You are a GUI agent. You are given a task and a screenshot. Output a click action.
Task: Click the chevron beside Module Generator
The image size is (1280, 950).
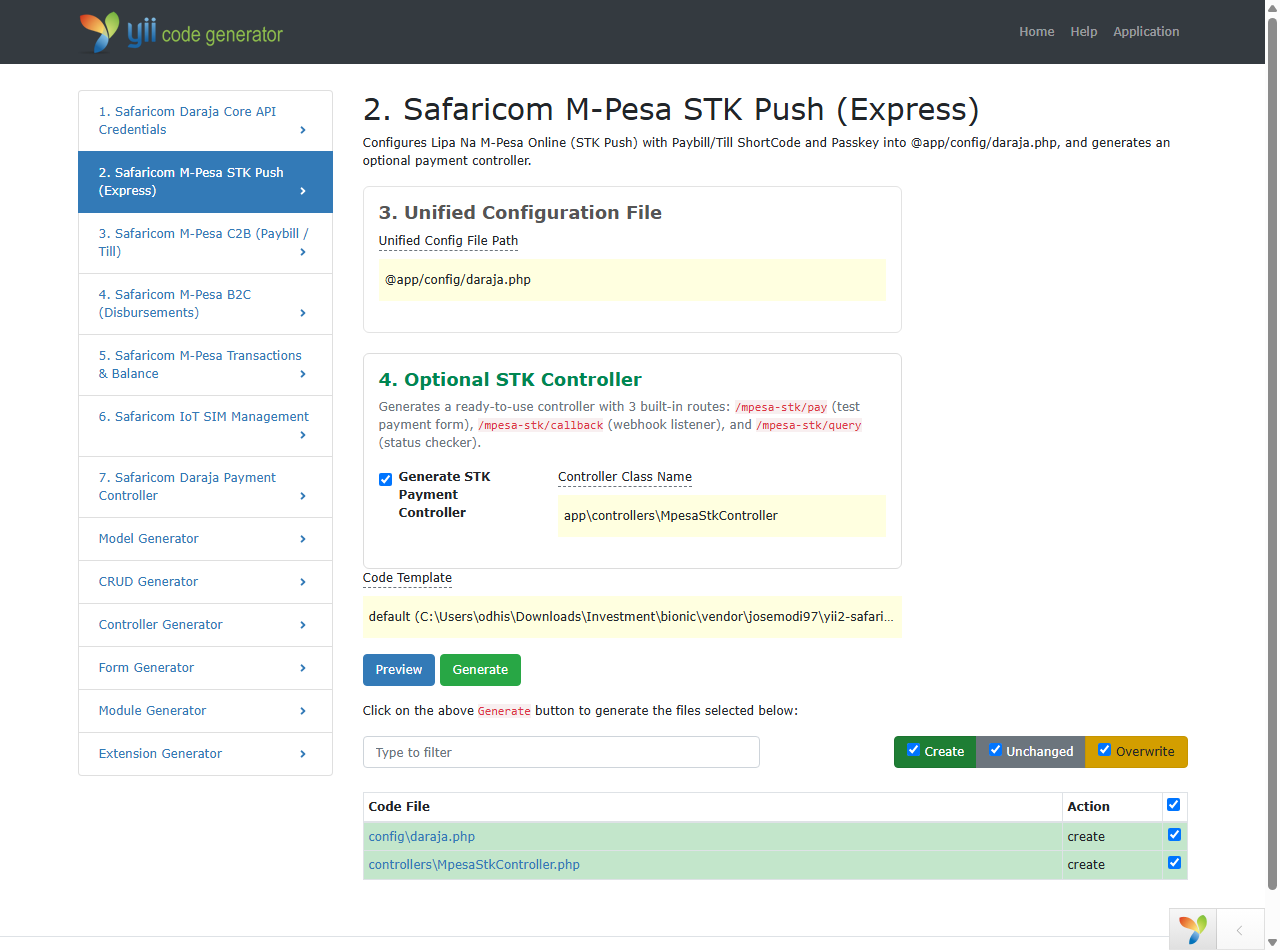[303, 711]
